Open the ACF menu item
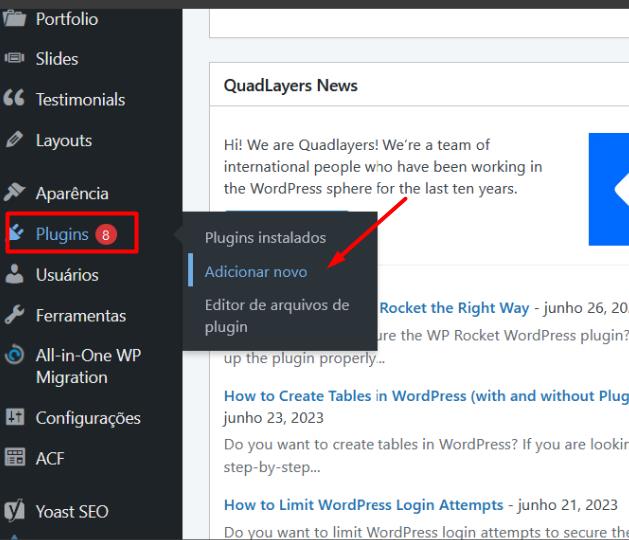The height and width of the screenshot is (540, 629). 50,459
